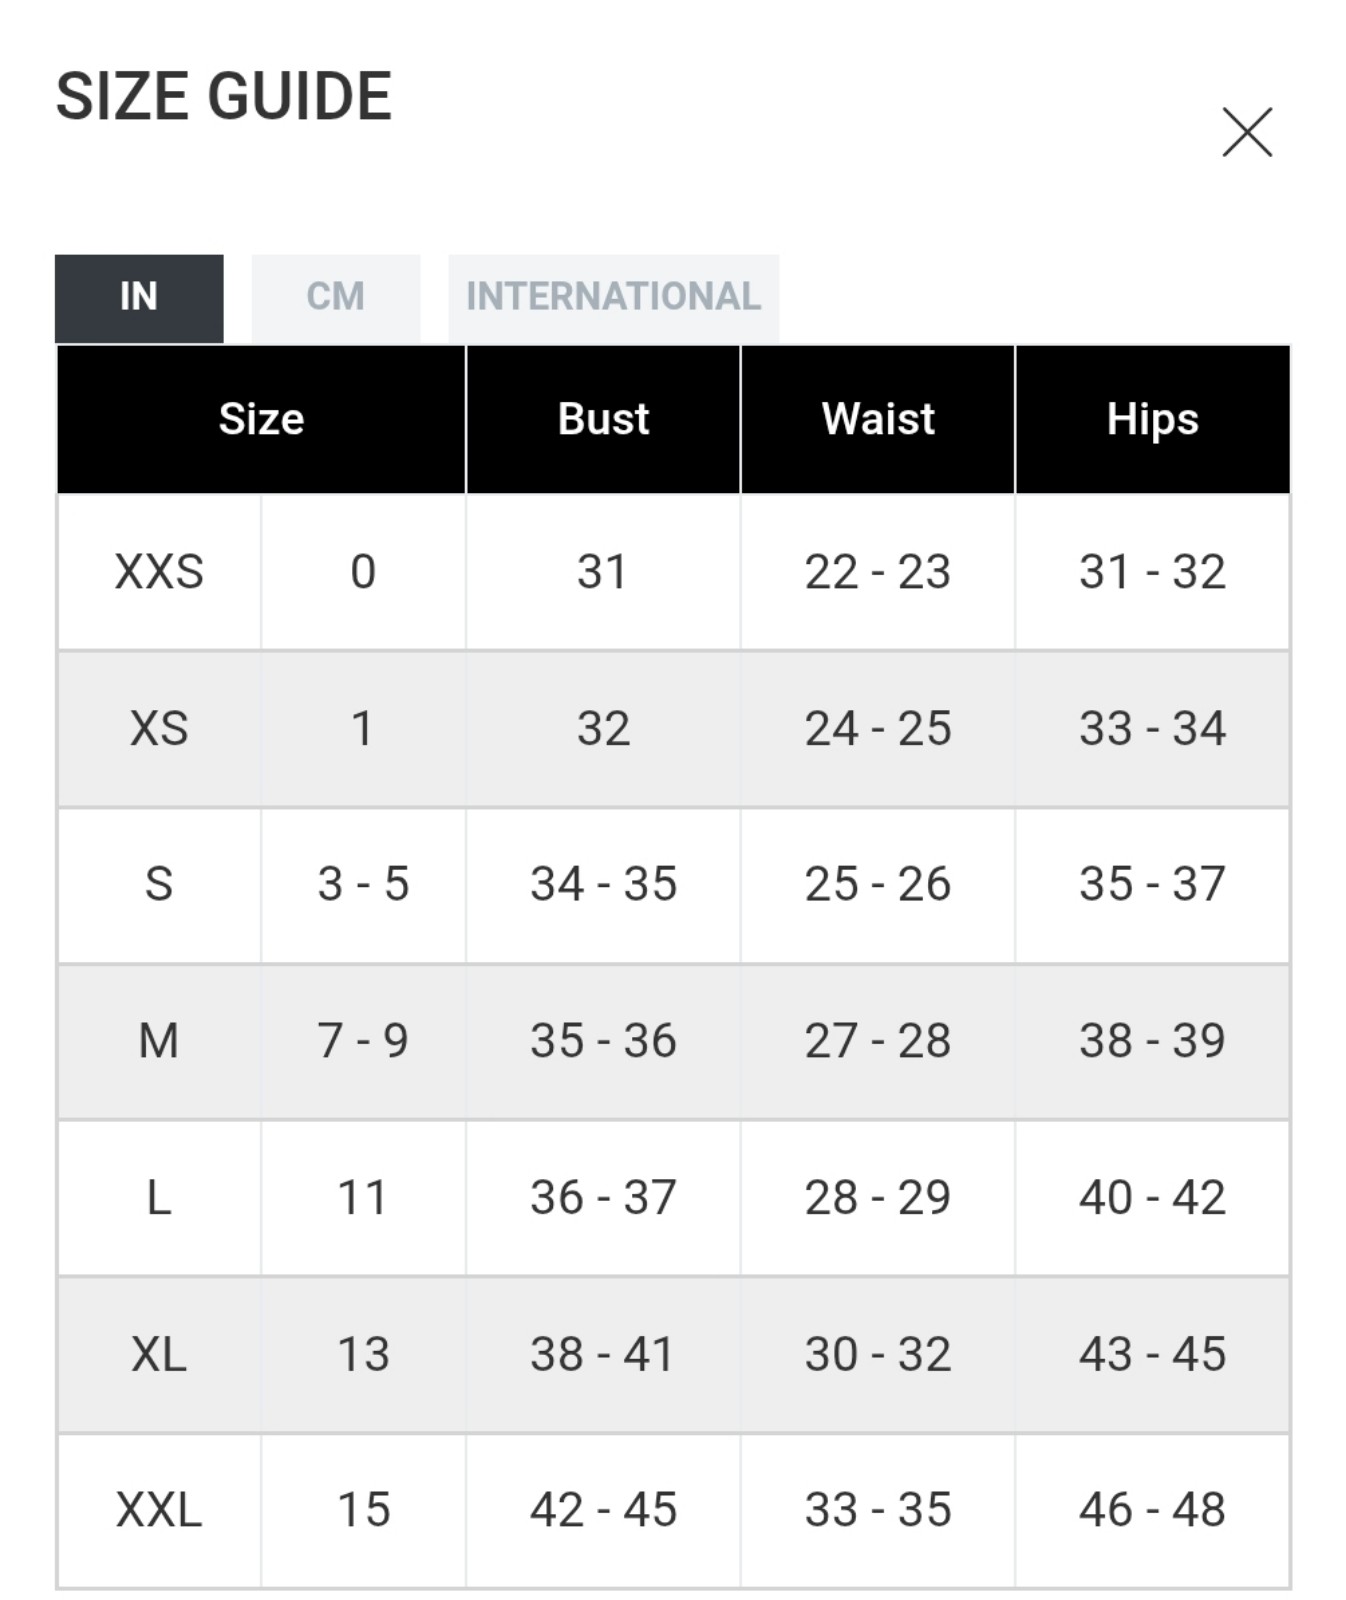Select the L size label
This screenshot has width=1346, height=1600.
[159, 1197]
